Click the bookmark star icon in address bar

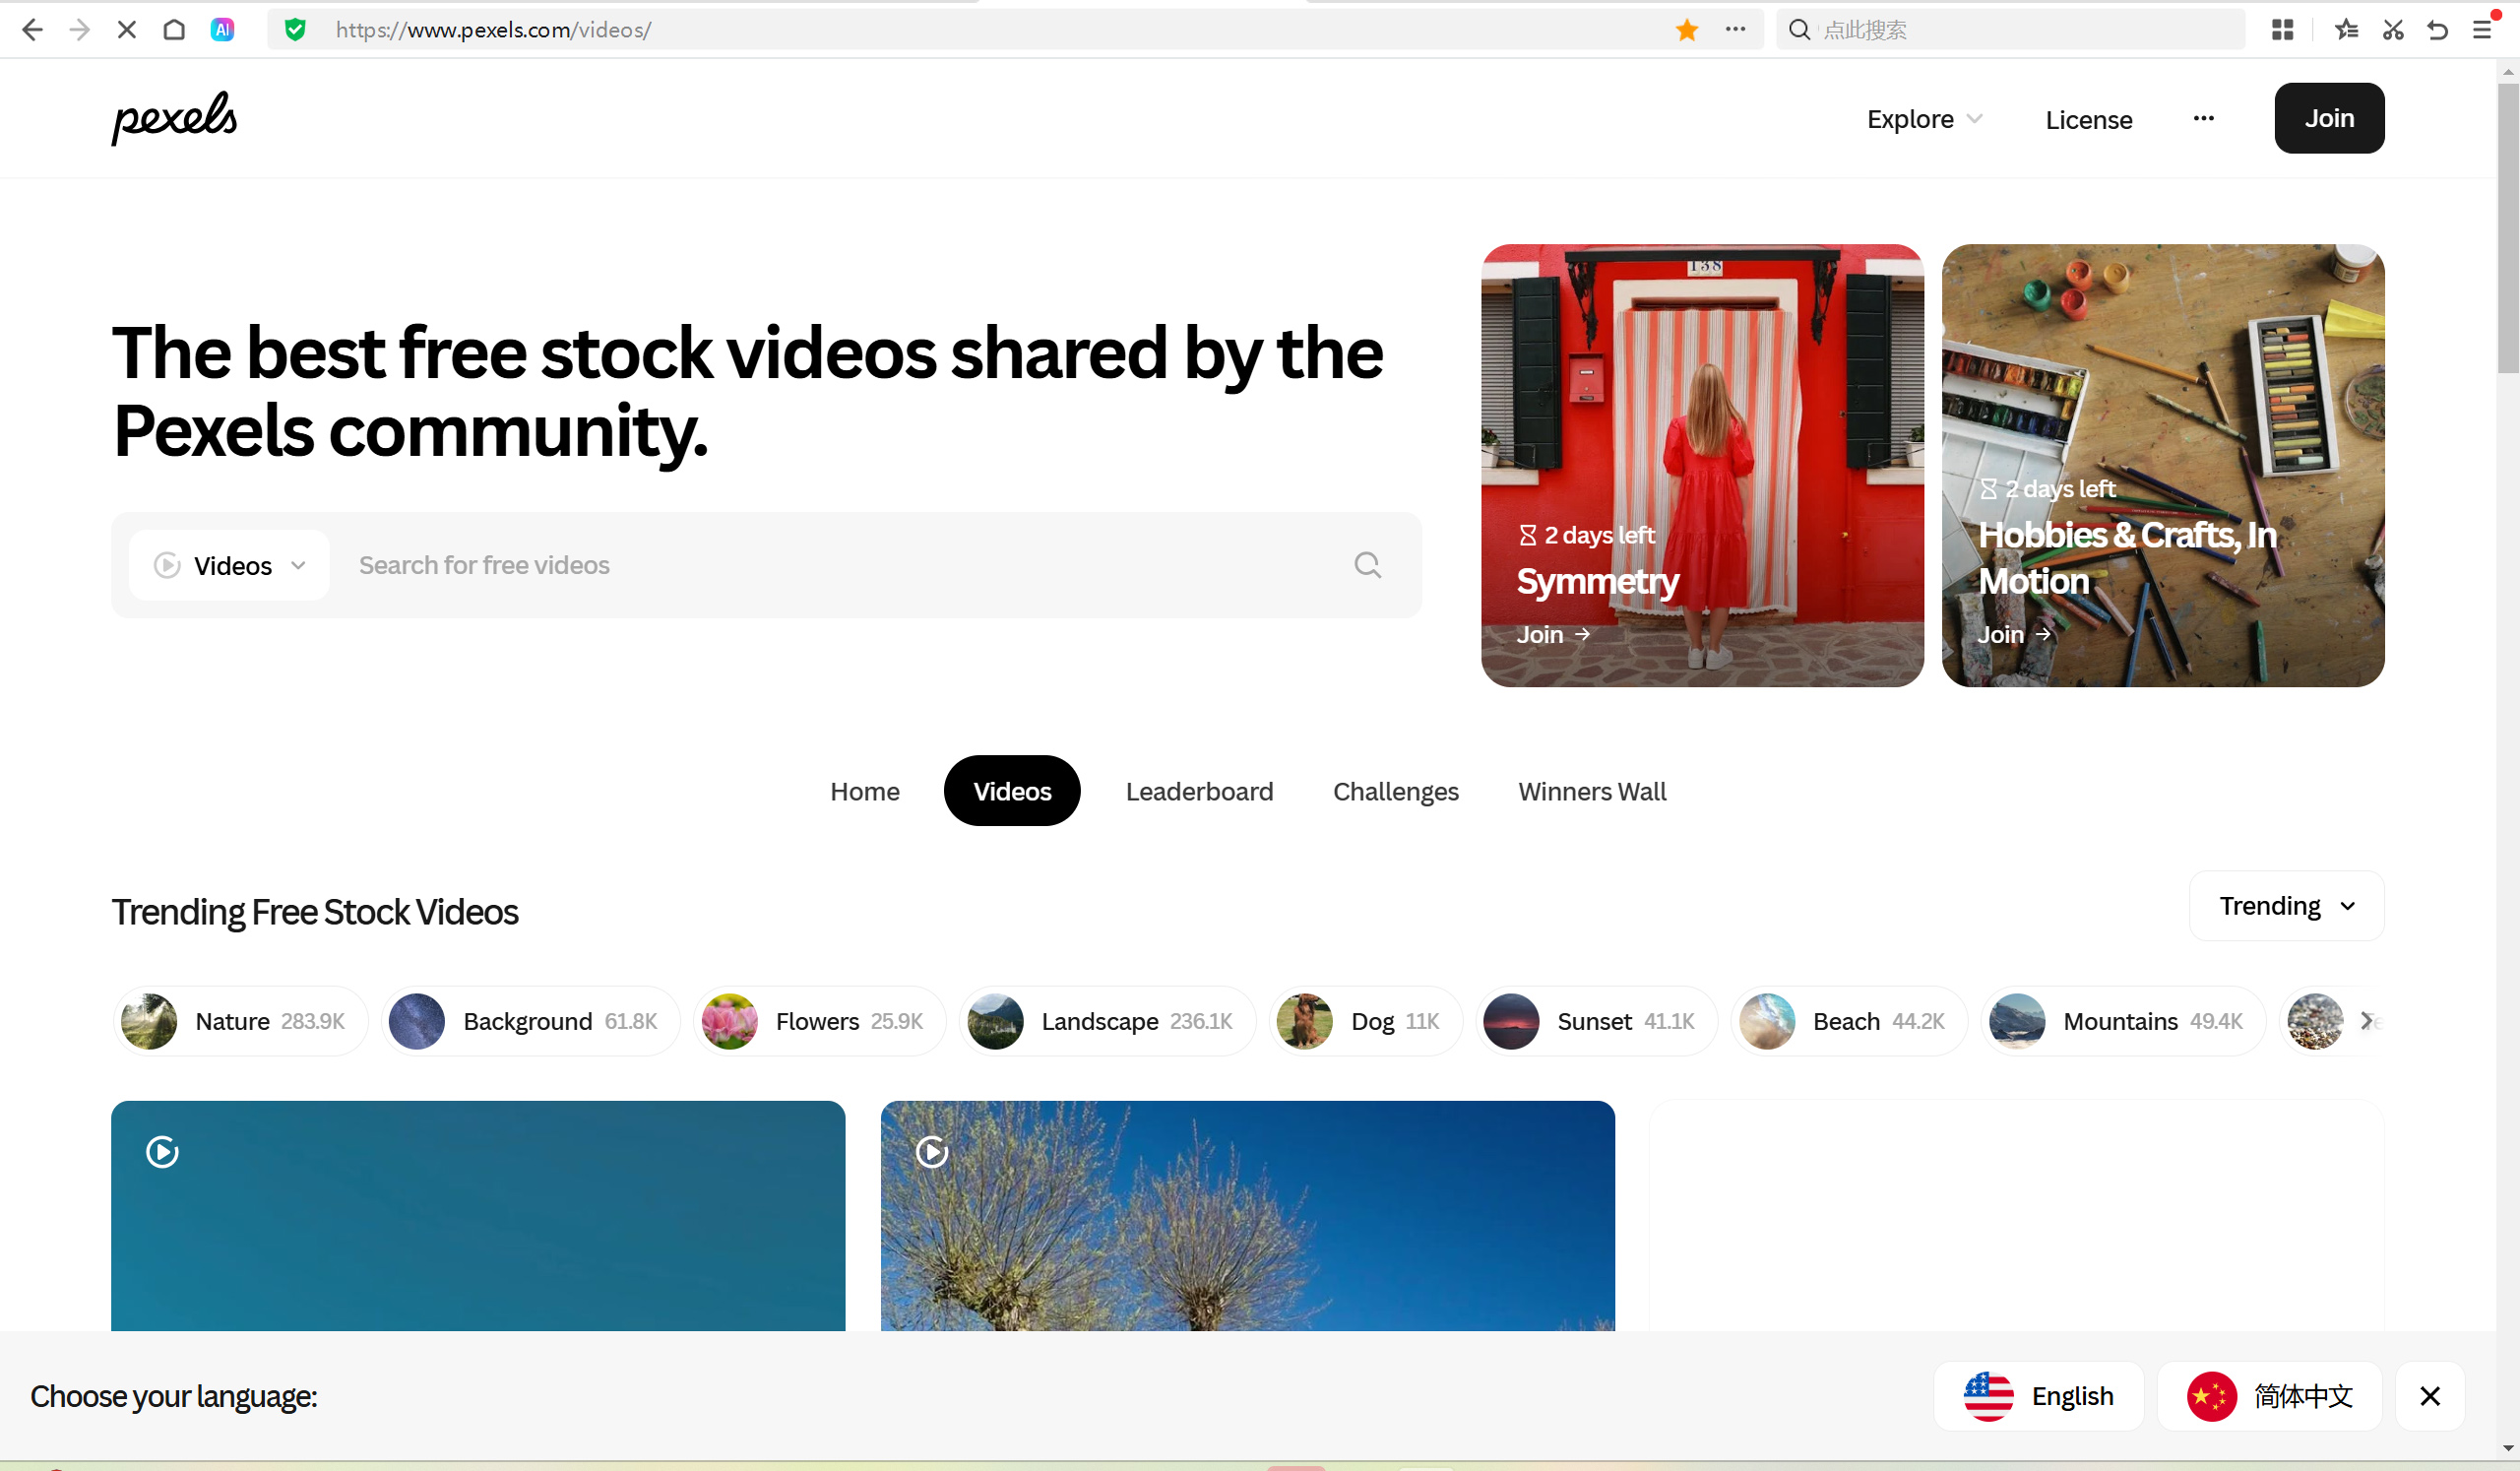click(x=1686, y=30)
